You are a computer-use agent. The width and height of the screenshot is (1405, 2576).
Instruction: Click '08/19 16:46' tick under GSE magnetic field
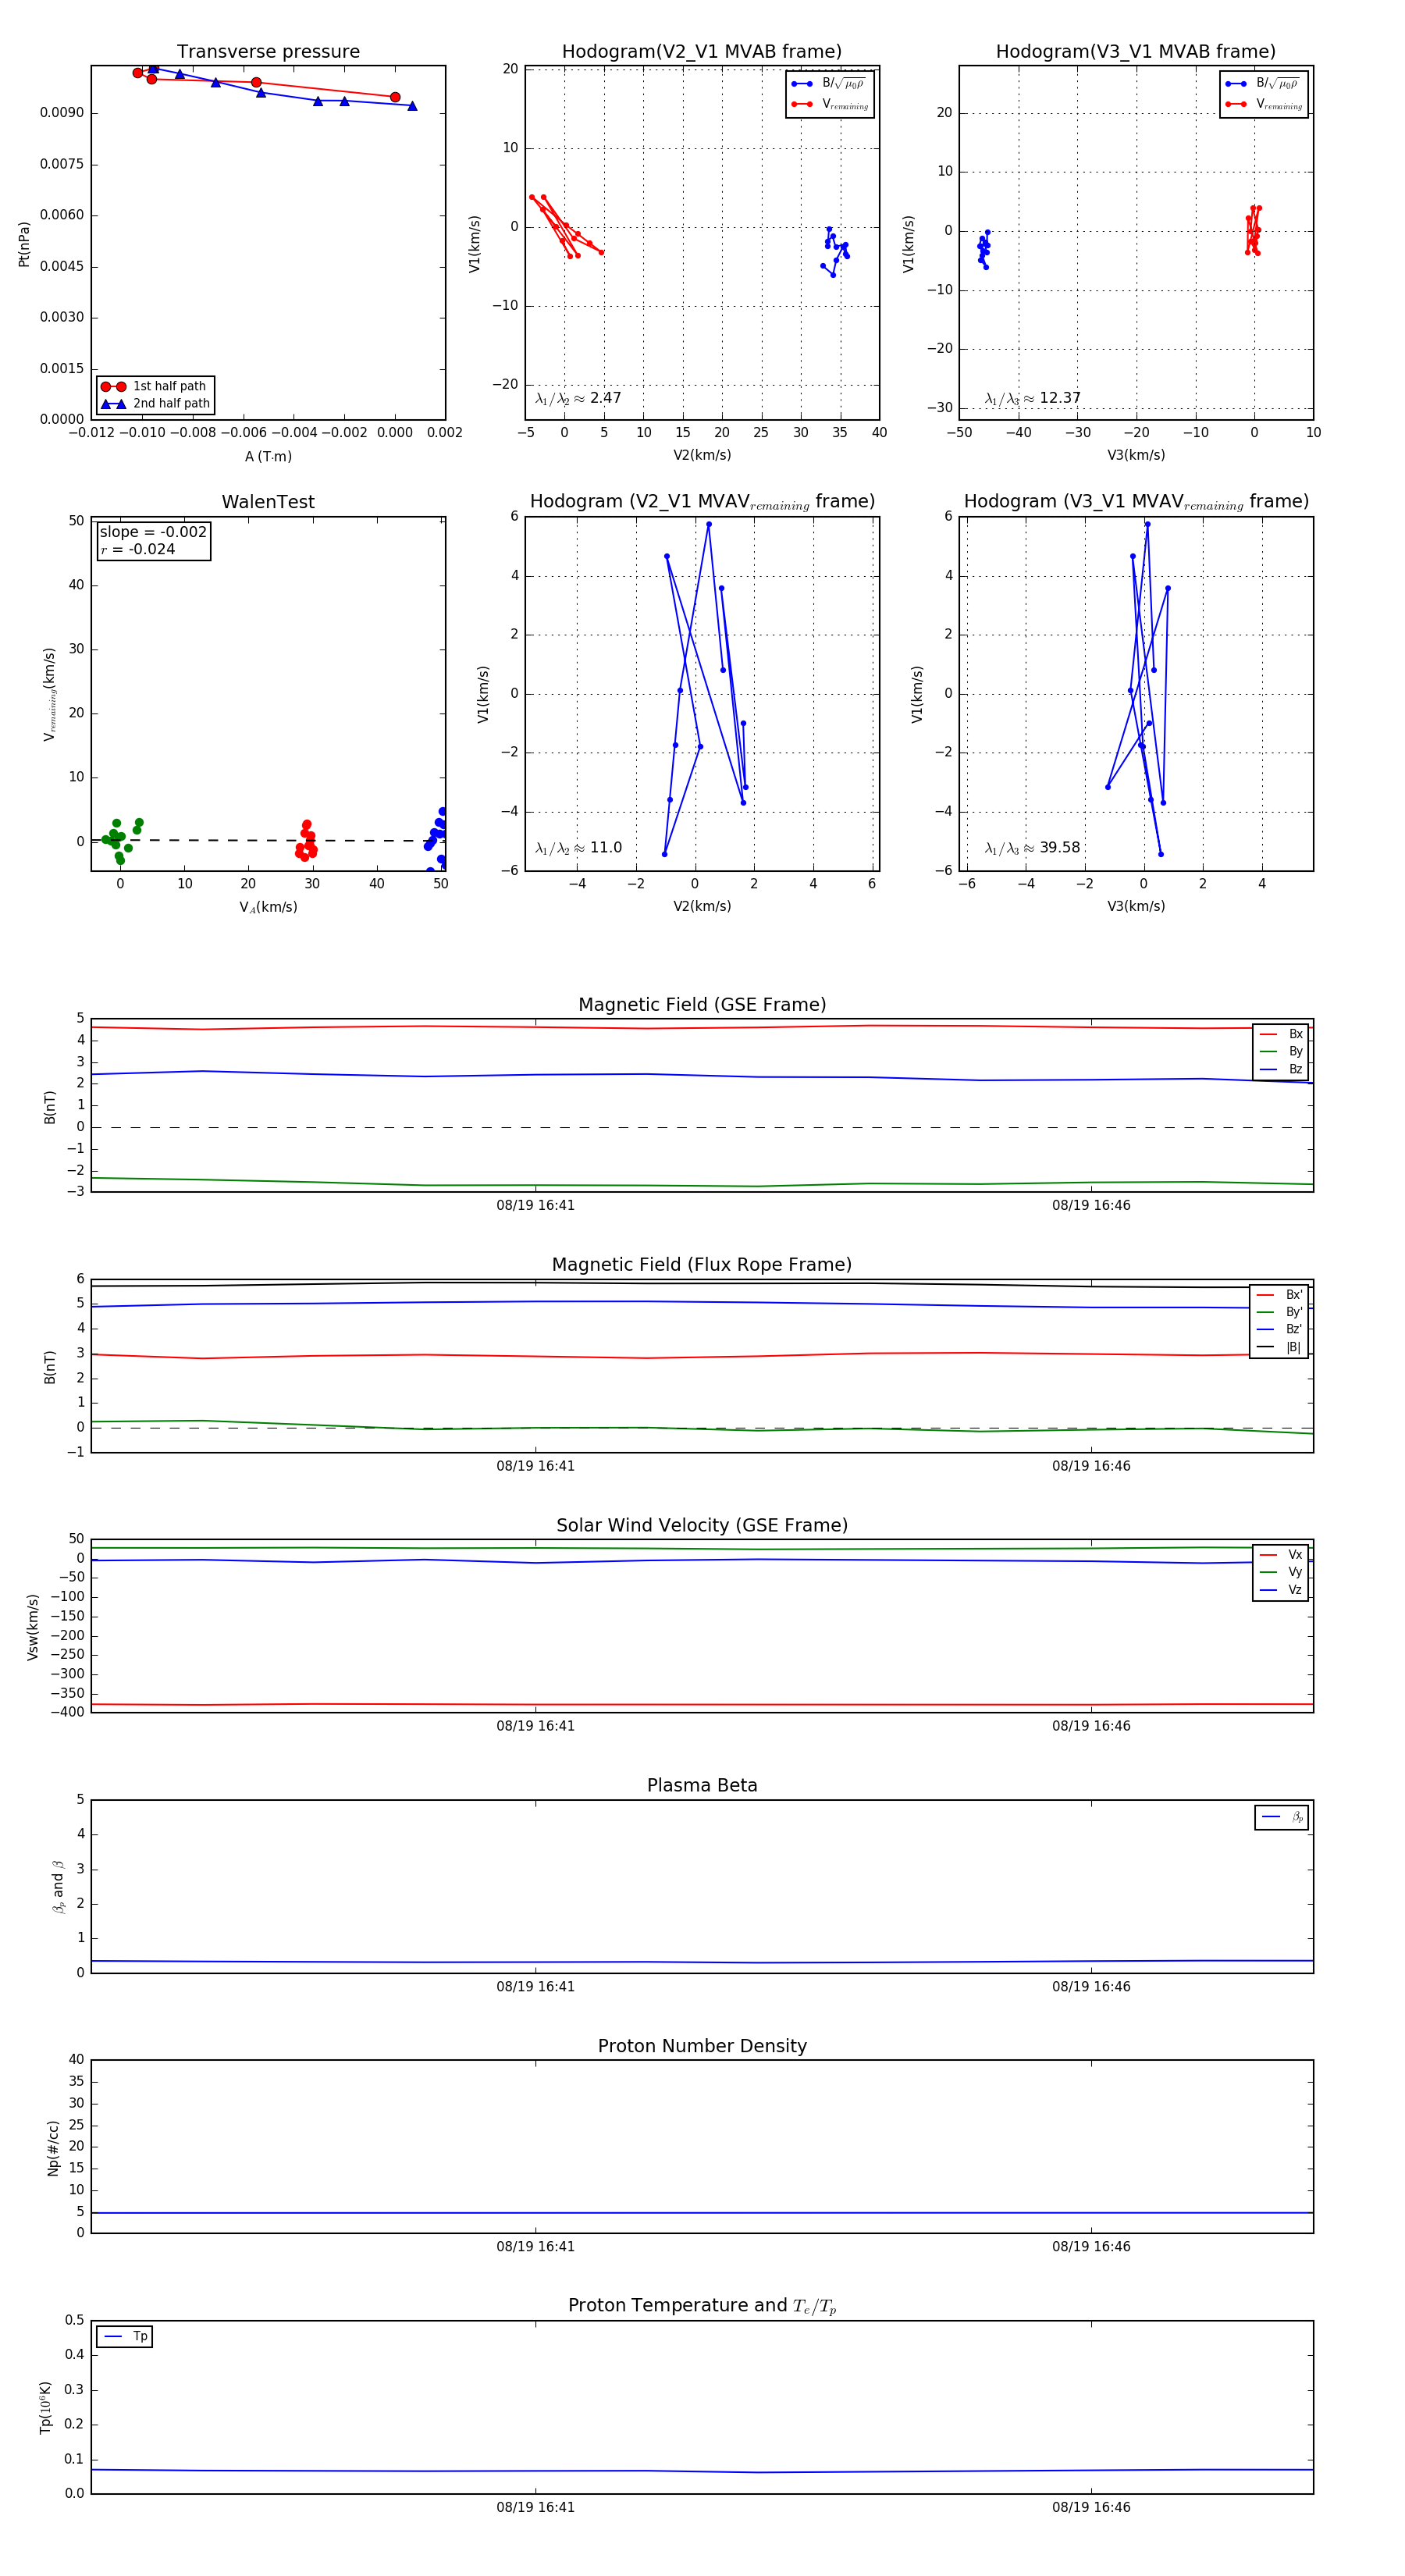1091,1206
